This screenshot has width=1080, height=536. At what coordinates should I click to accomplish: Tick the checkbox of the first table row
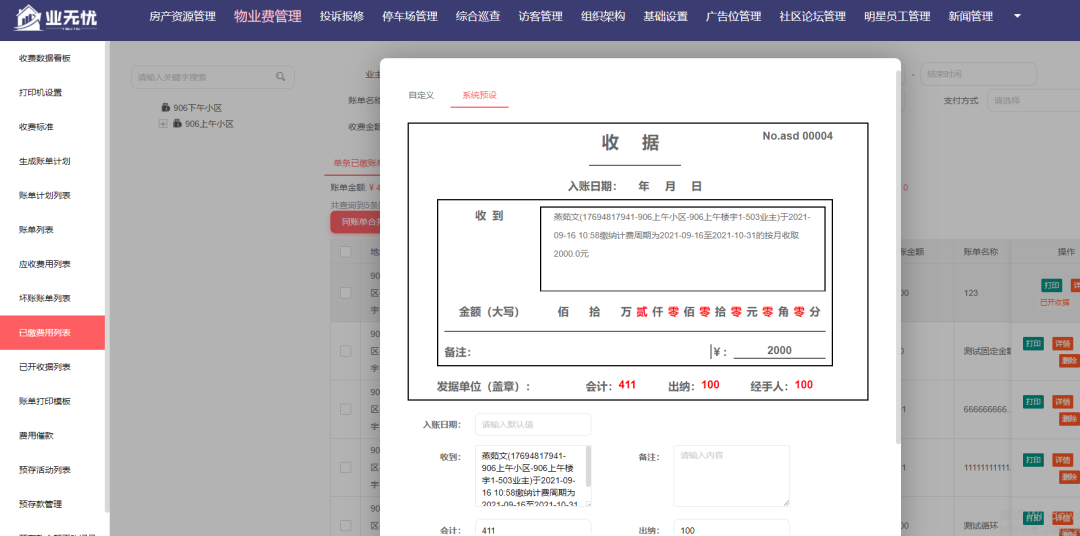346,293
